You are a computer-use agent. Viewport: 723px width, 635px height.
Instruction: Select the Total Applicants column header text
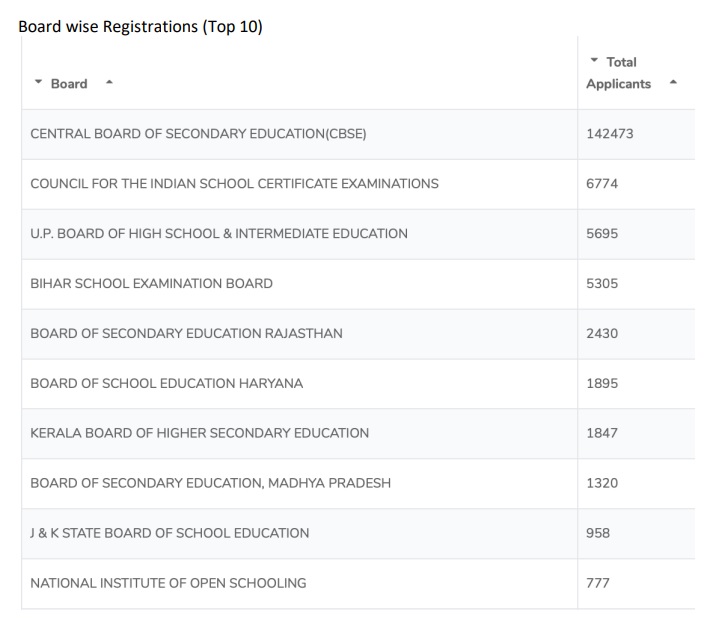pos(619,73)
